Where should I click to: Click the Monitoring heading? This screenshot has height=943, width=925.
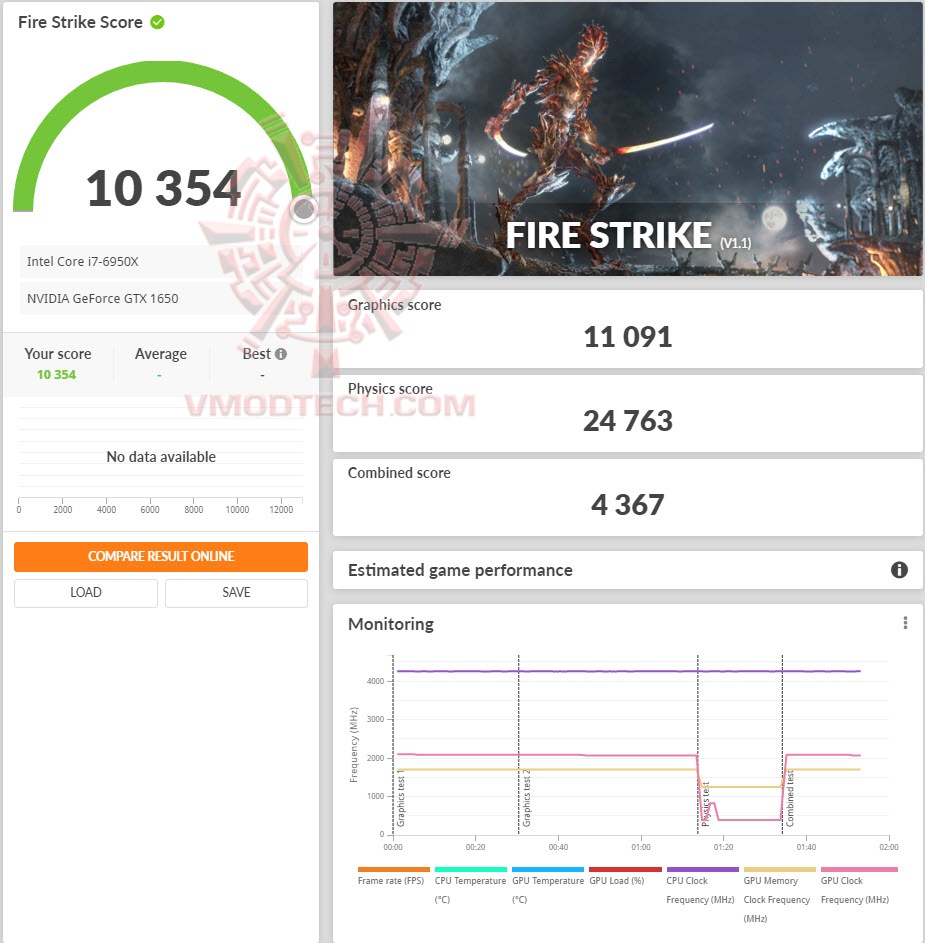point(391,624)
